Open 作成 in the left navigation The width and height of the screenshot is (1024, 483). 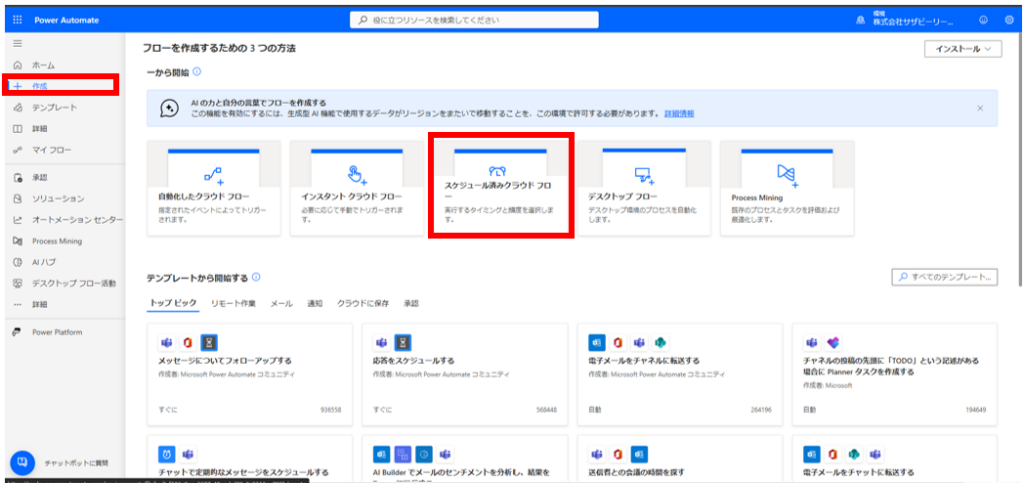(40, 87)
